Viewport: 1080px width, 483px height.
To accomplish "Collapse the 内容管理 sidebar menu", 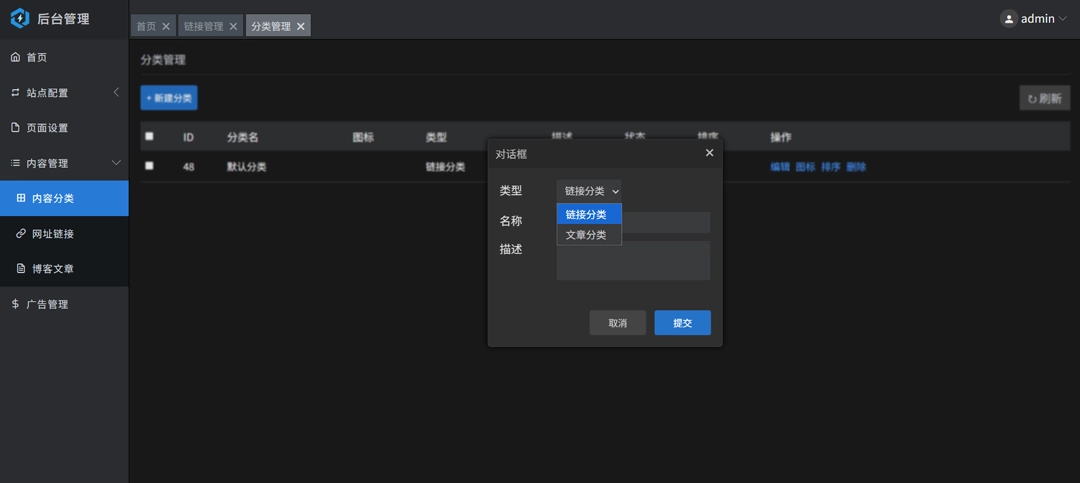I will click(64, 163).
